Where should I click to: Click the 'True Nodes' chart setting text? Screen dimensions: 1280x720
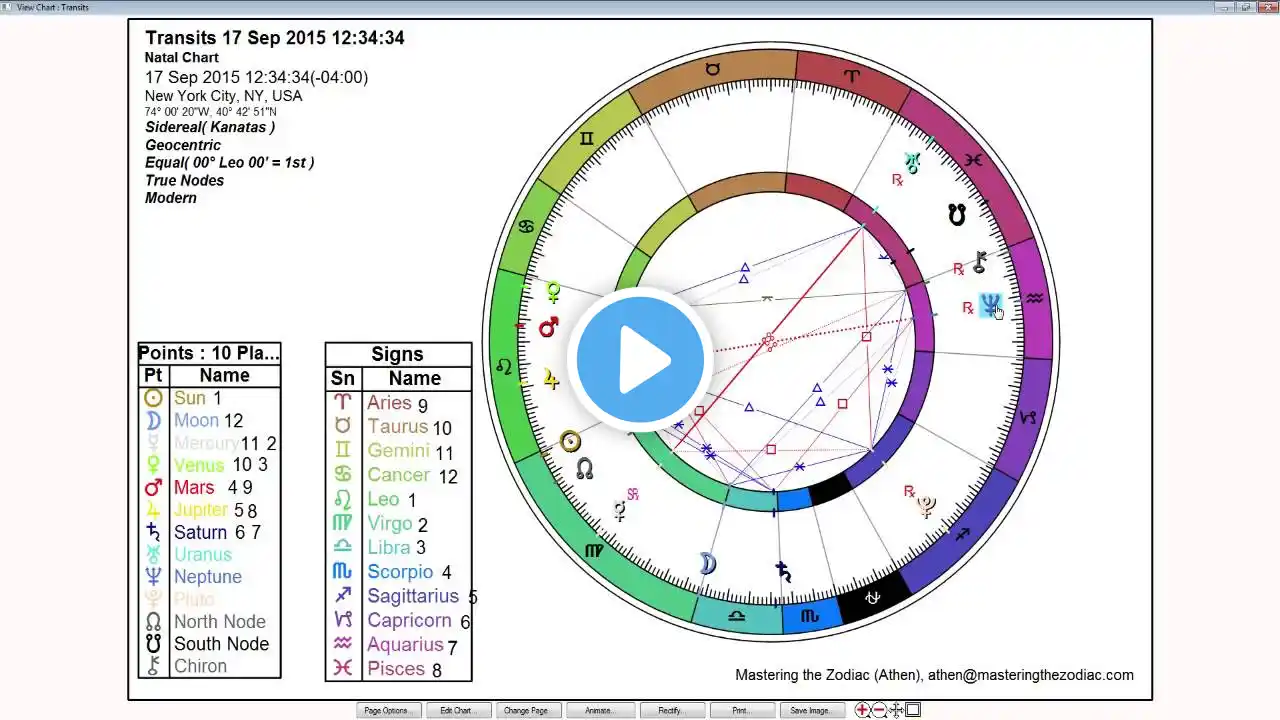pos(185,180)
